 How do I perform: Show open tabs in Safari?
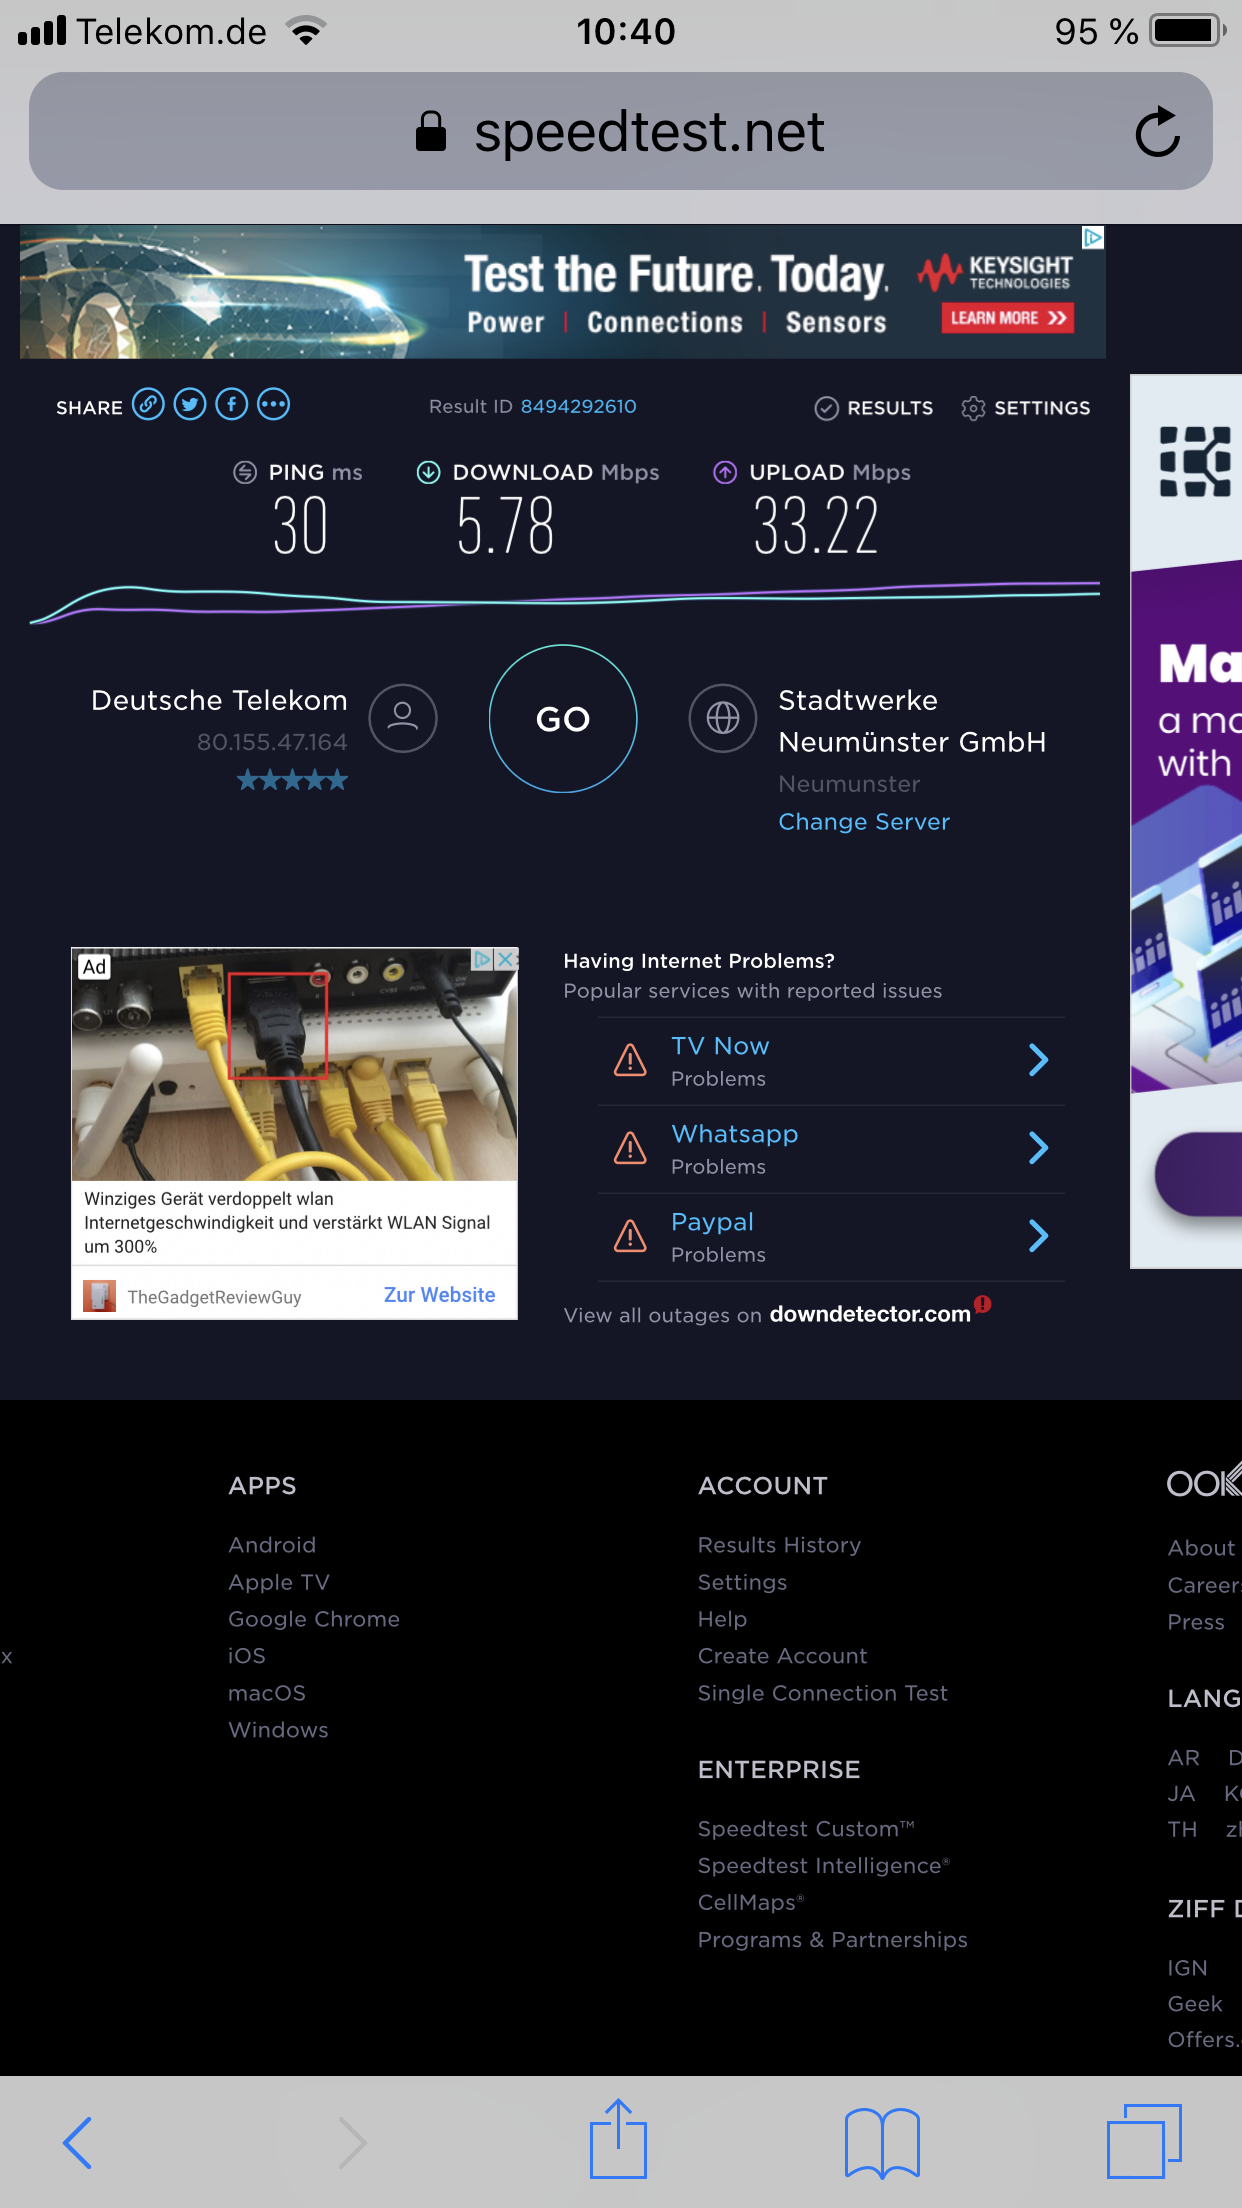1144,2141
